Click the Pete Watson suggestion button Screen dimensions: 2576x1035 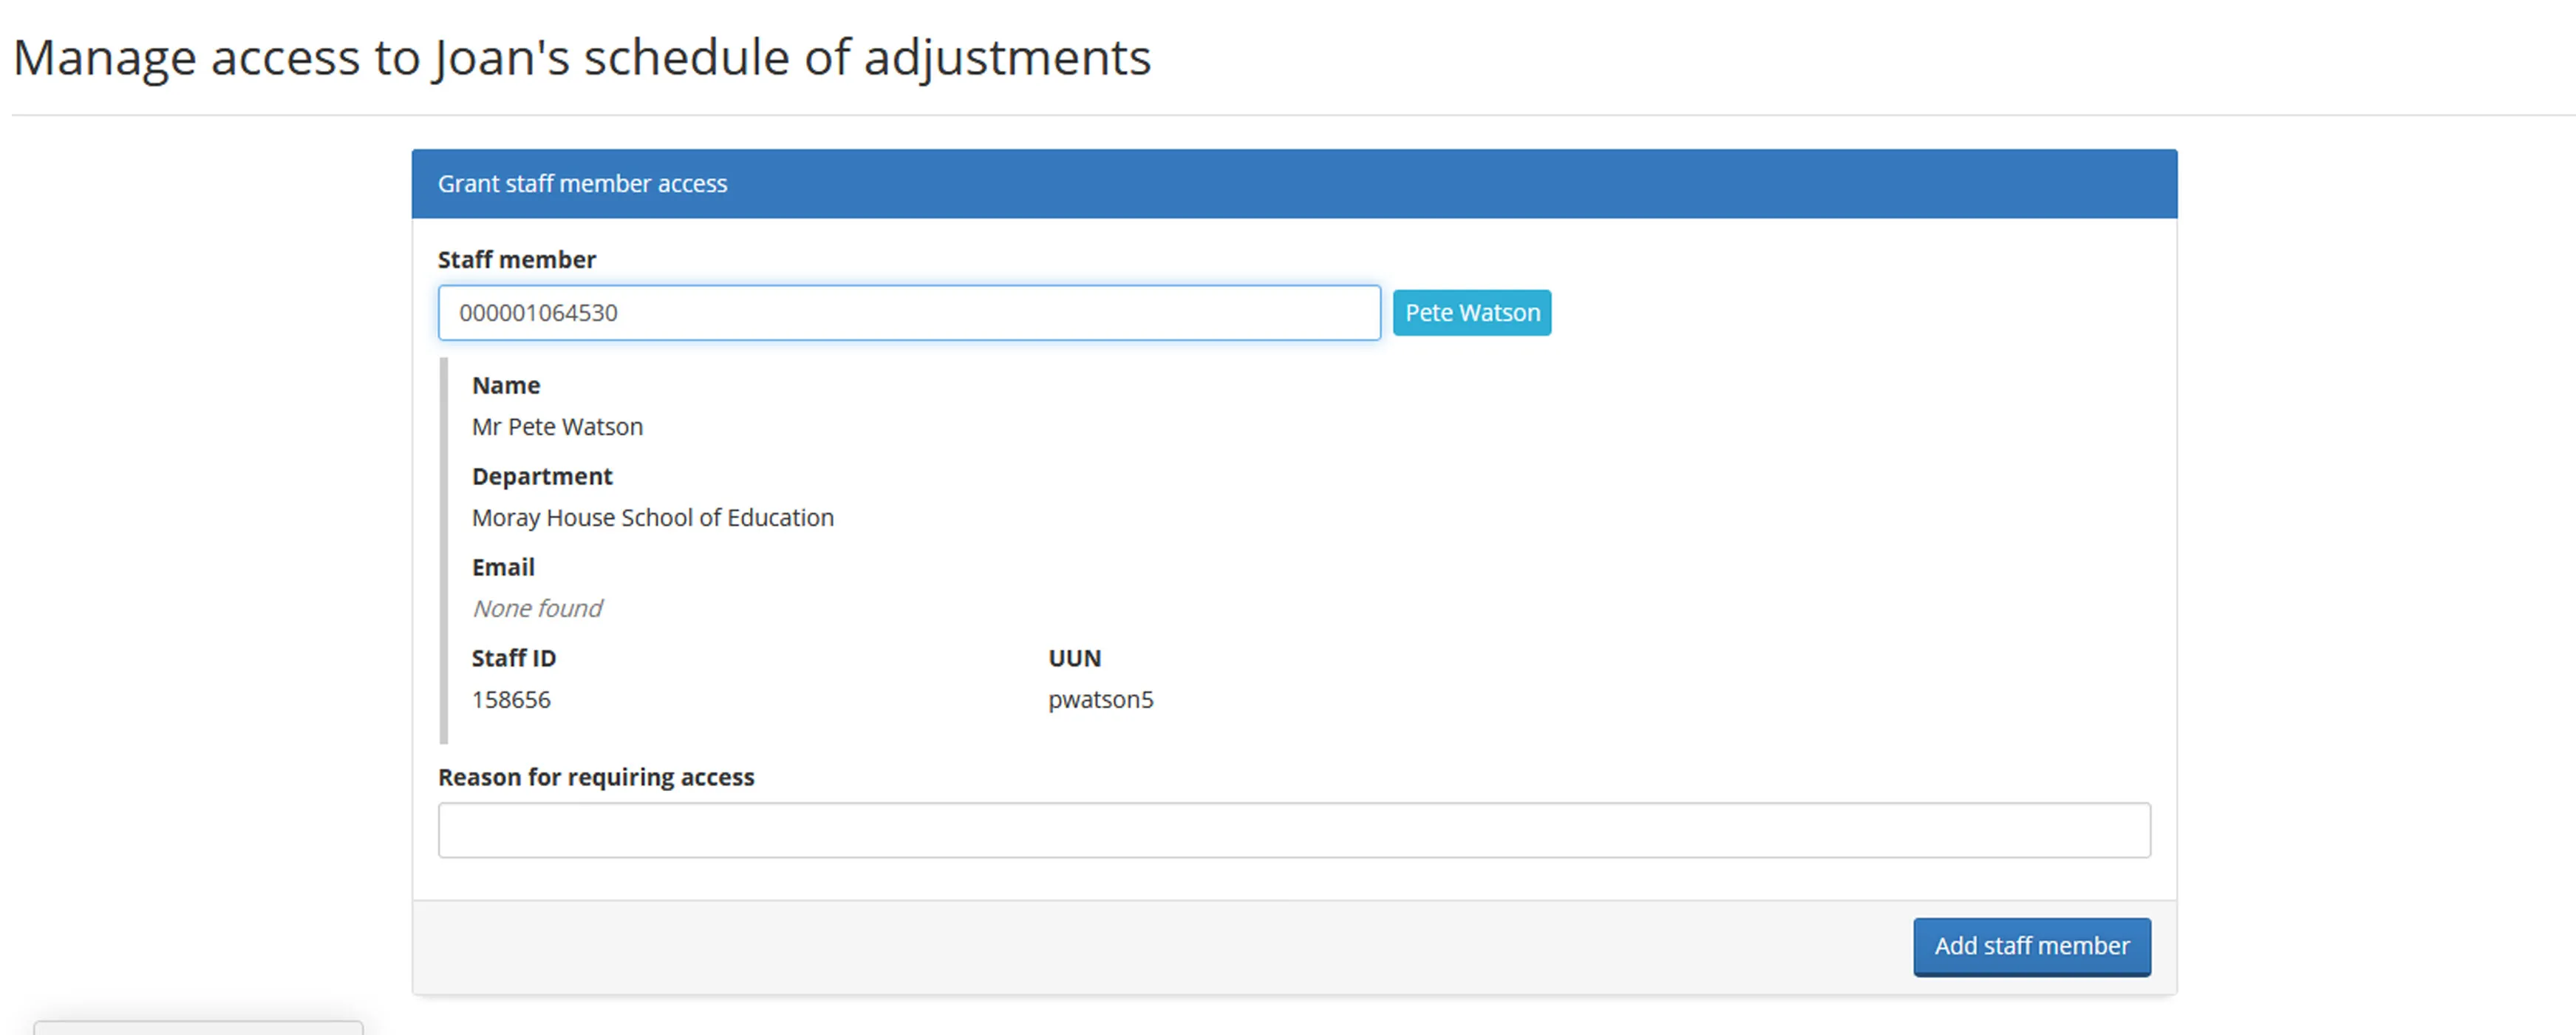(x=1471, y=312)
